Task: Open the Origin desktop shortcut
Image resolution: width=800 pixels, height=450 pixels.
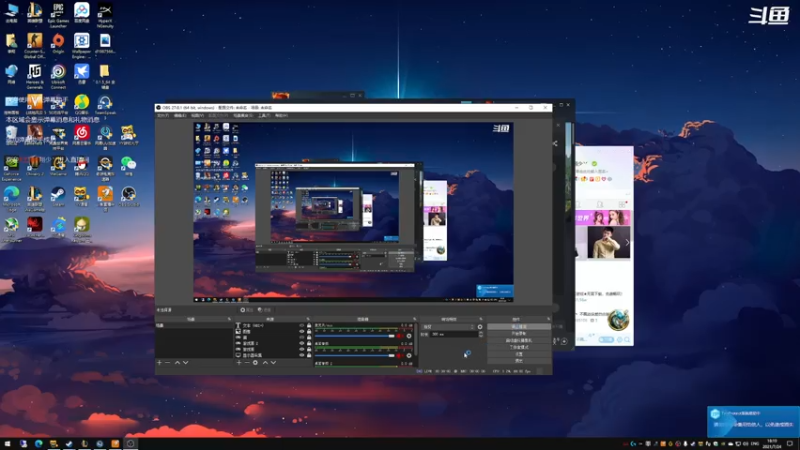Action: pos(58,44)
